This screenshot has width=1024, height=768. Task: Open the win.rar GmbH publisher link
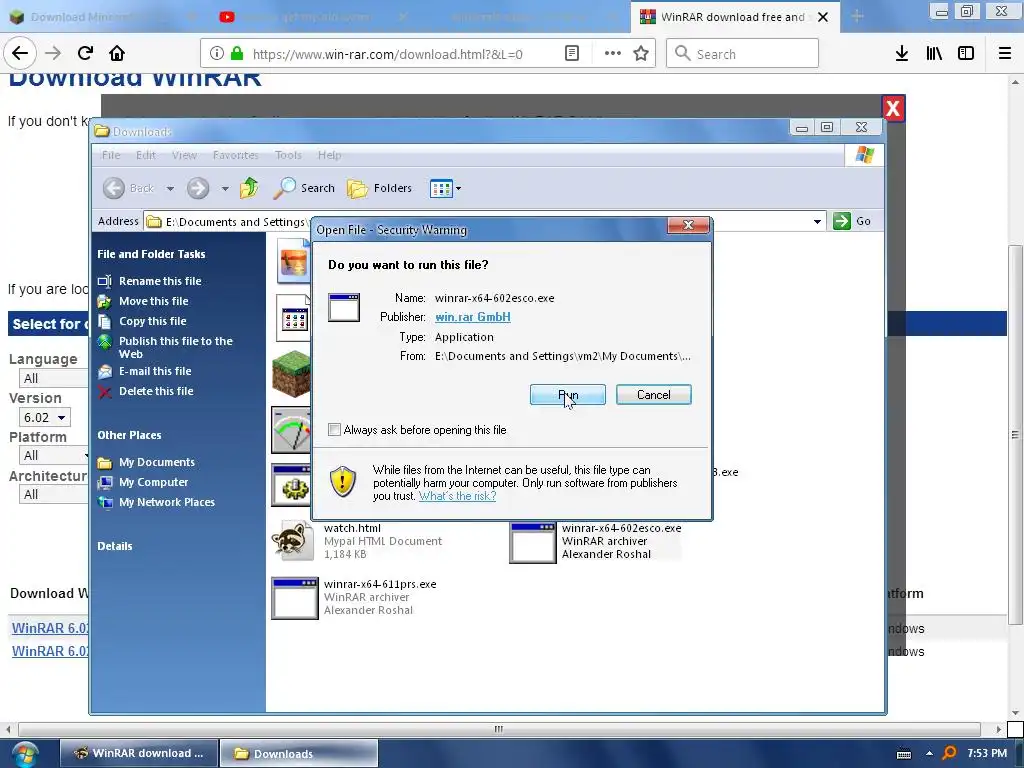[x=473, y=317]
